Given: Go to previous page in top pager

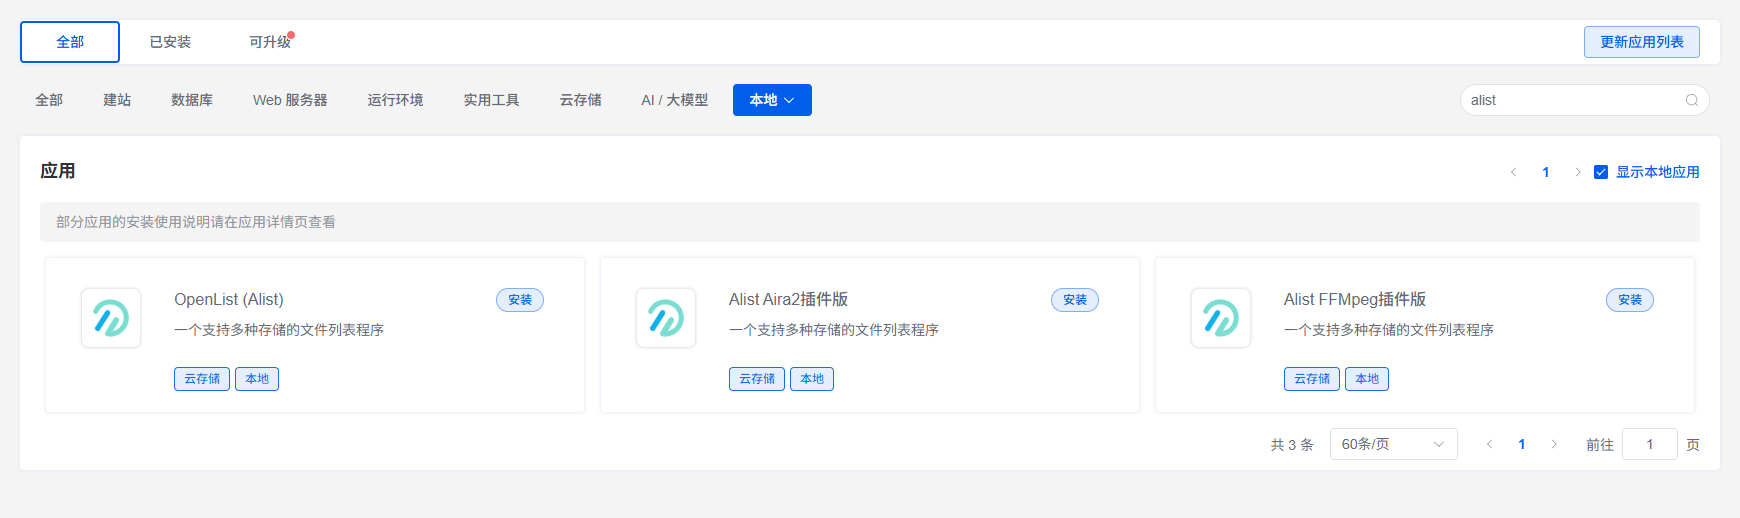Looking at the screenshot, I should point(1514,172).
